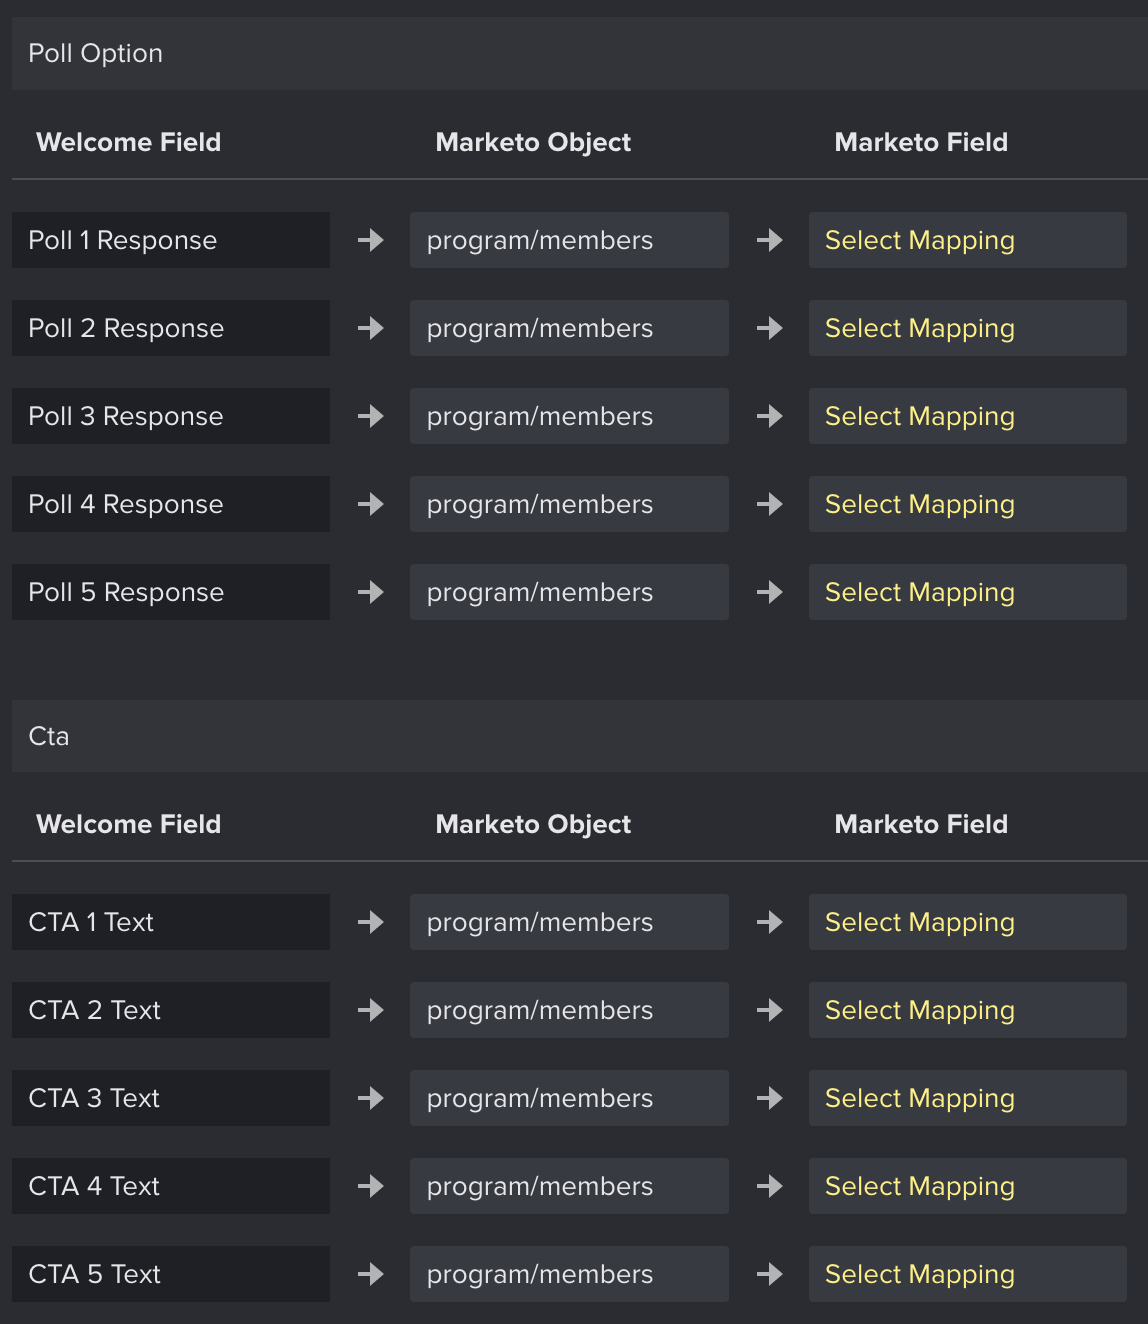Click the Cta section header

coord(580,736)
